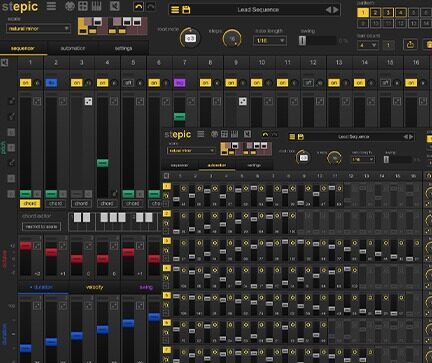Select the swing lane tab
The width and height of the screenshot is (432, 363).
[x=146, y=287]
